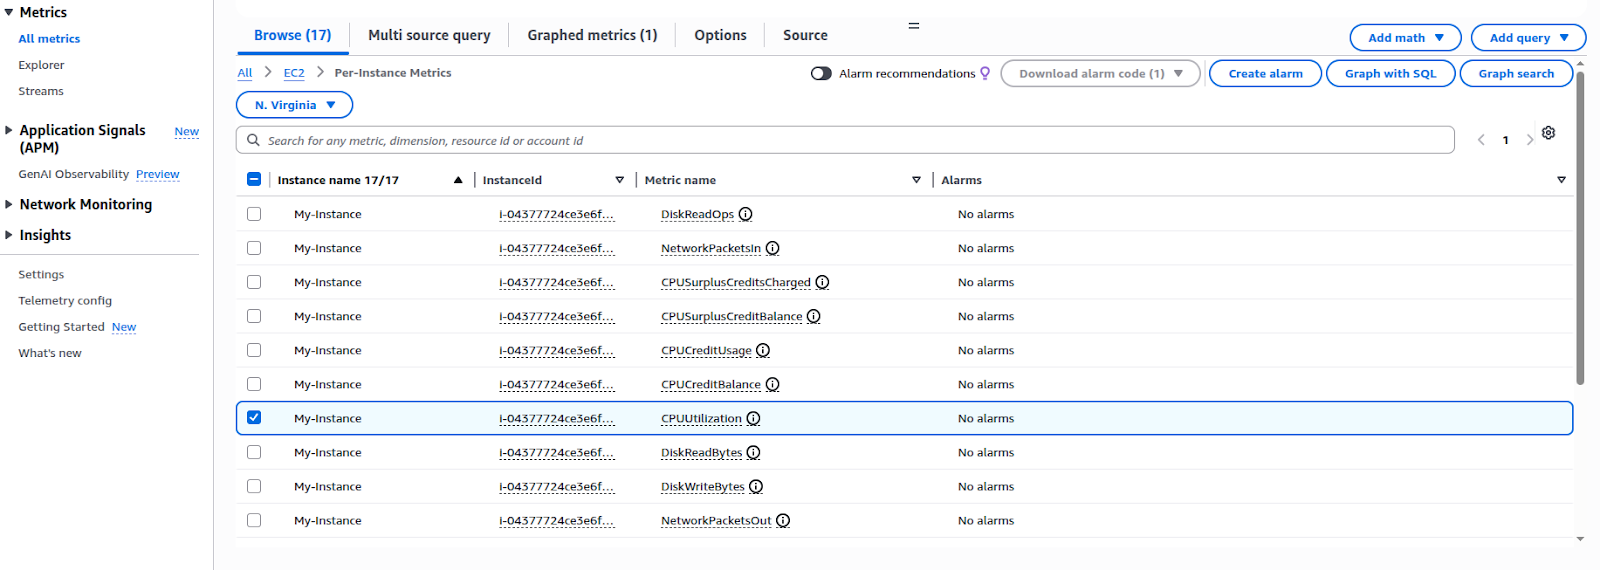Viewport: 1600px width, 570px height.
Task: Open Alarms column filter dropdown
Action: 1561,180
